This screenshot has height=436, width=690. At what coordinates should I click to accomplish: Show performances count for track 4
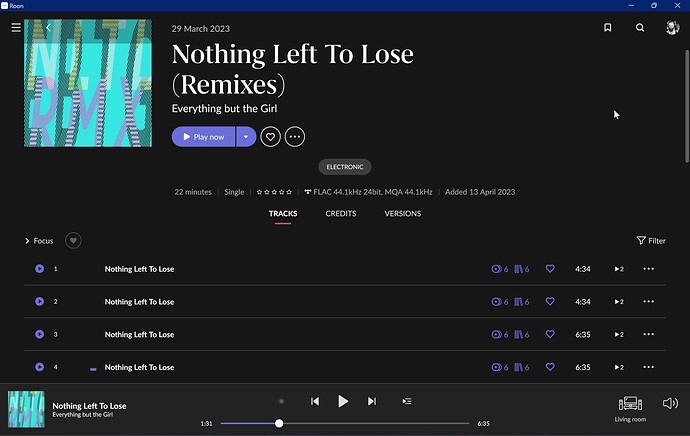click(500, 367)
